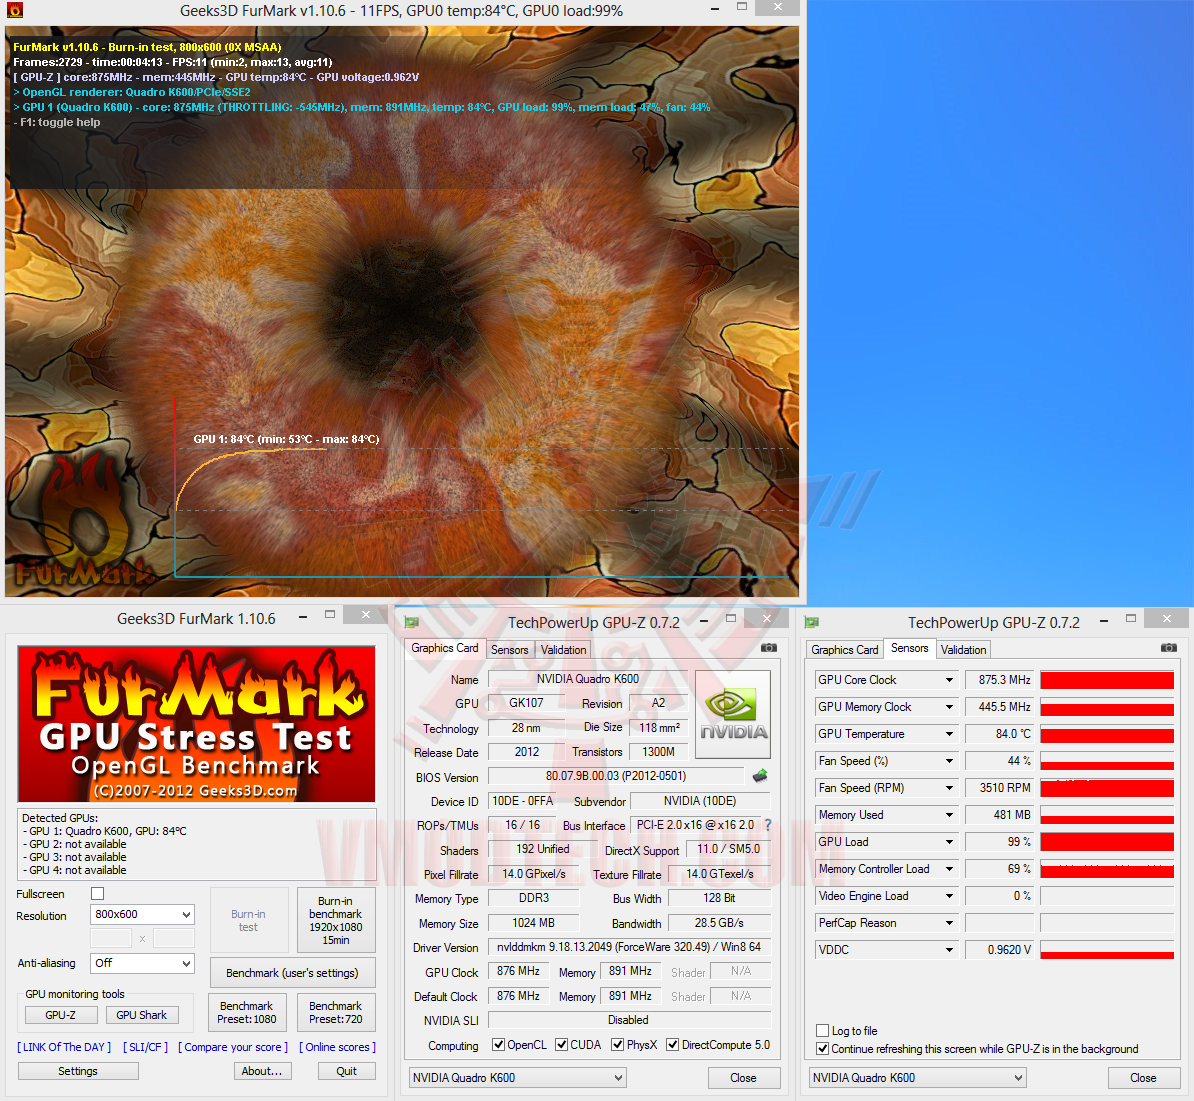Click the Driver Version value field
1194x1101 pixels.
(629, 947)
